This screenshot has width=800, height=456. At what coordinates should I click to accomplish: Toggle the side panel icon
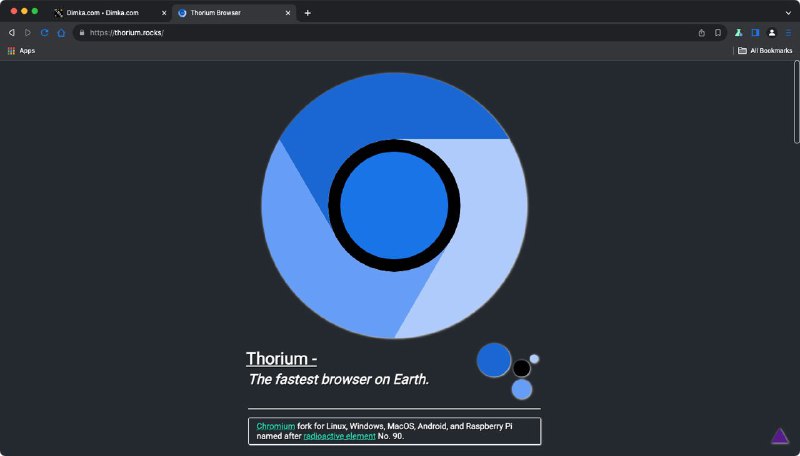[755, 33]
